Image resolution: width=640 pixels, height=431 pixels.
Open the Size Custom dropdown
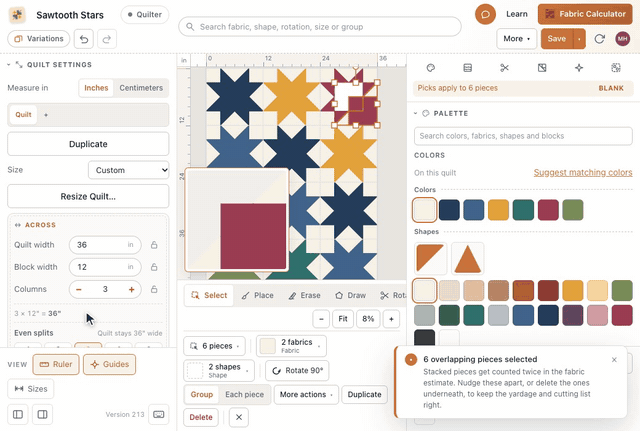tap(129, 170)
